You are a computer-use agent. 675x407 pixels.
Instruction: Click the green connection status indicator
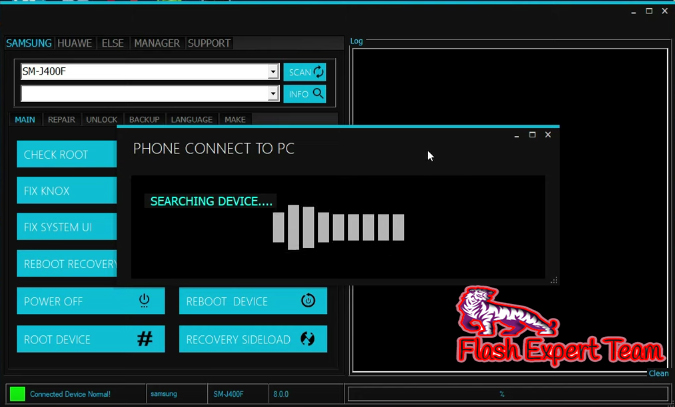tap(17, 394)
